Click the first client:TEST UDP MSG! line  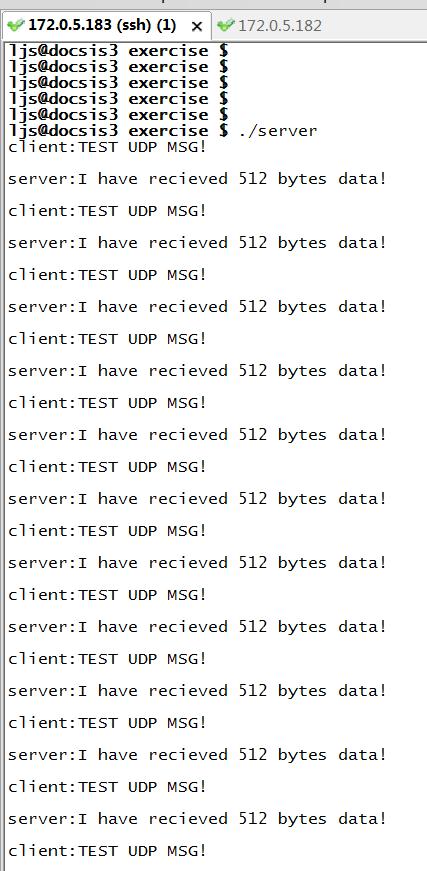coord(107,148)
